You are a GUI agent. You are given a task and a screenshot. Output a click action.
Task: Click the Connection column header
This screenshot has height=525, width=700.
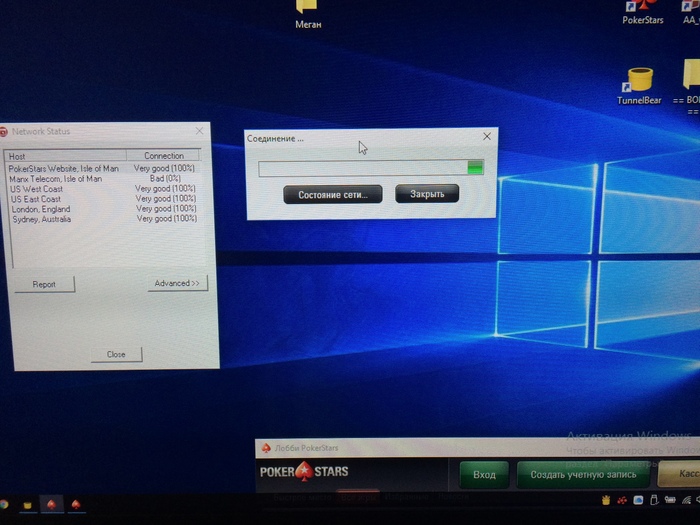(x=163, y=156)
